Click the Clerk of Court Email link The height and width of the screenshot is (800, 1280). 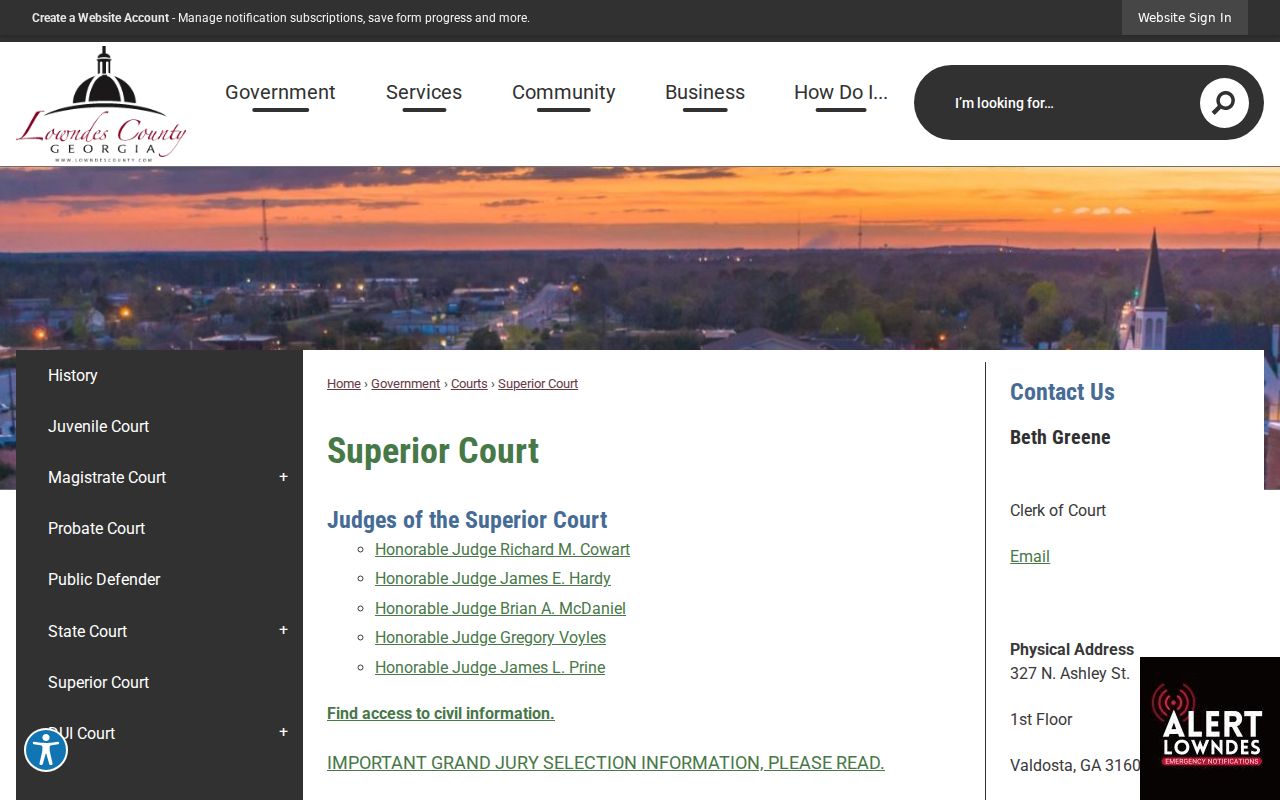point(1030,556)
